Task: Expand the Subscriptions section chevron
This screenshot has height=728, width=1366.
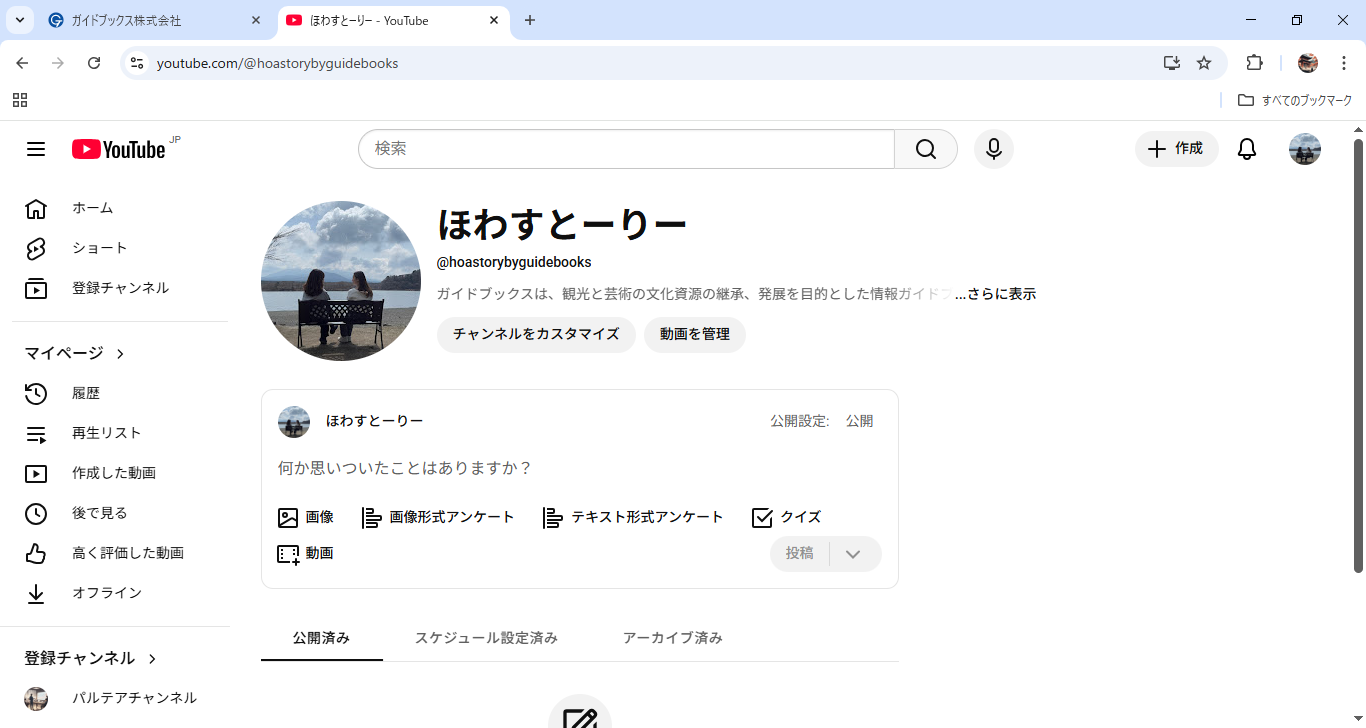Action: coord(152,658)
